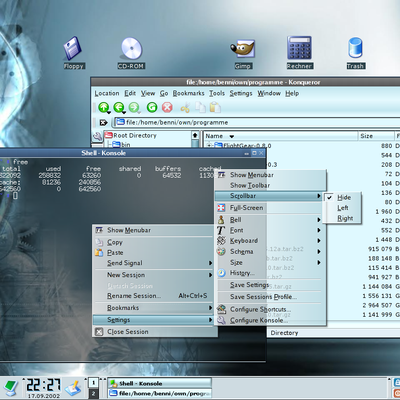Click the Name column sort arrow
This screenshot has height=400, width=400.
point(232,136)
